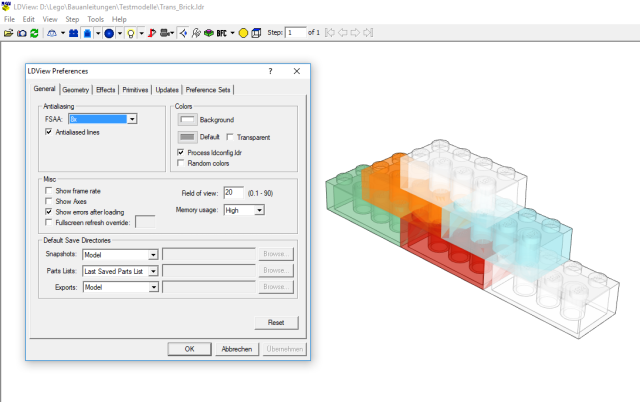Open the Parts Lists directory dropdown
This screenshot has height=402, width=640.
(153, 271)
